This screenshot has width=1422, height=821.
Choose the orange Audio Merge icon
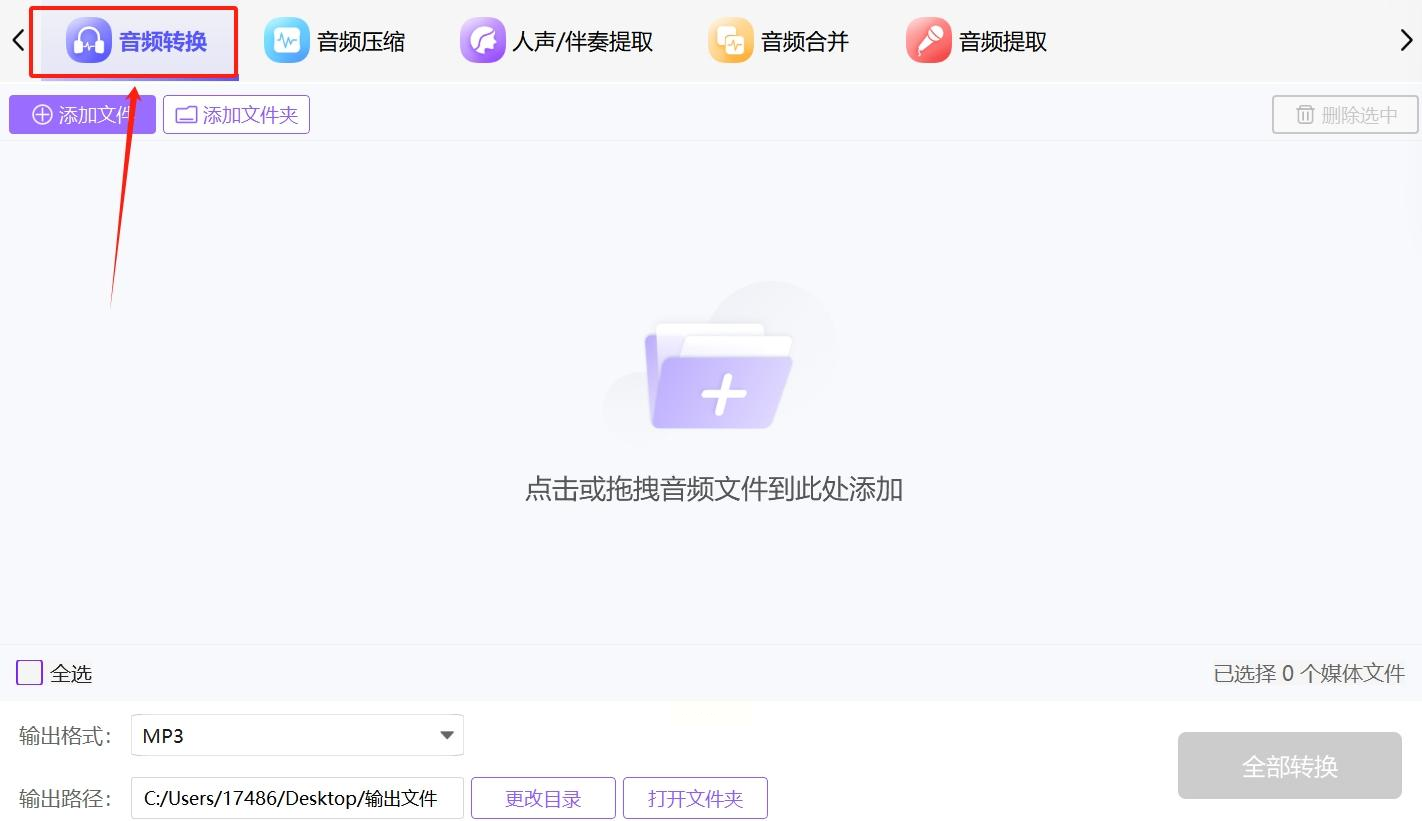(x=731, y=41)
